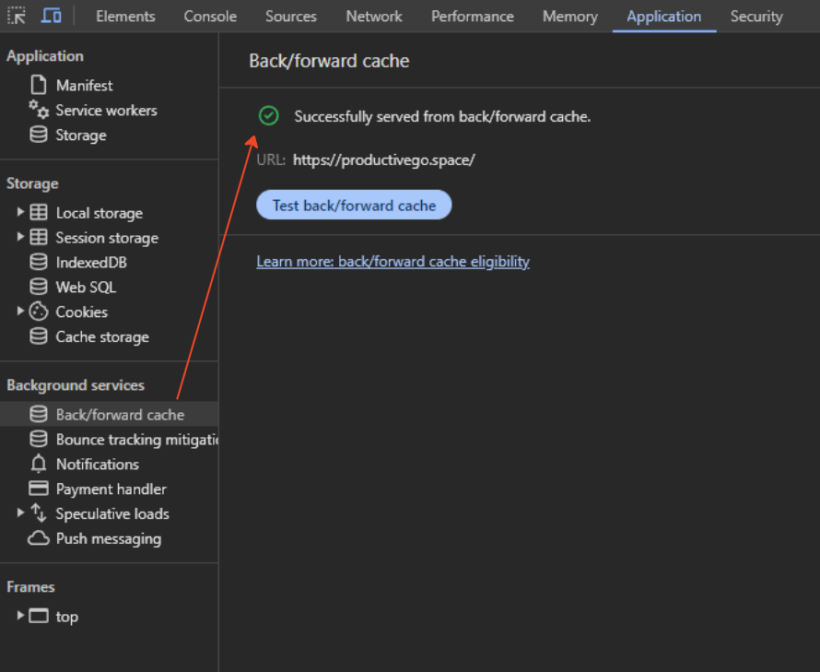Select the Inspect element tool

pyautogui.click(x=16, y=16)
